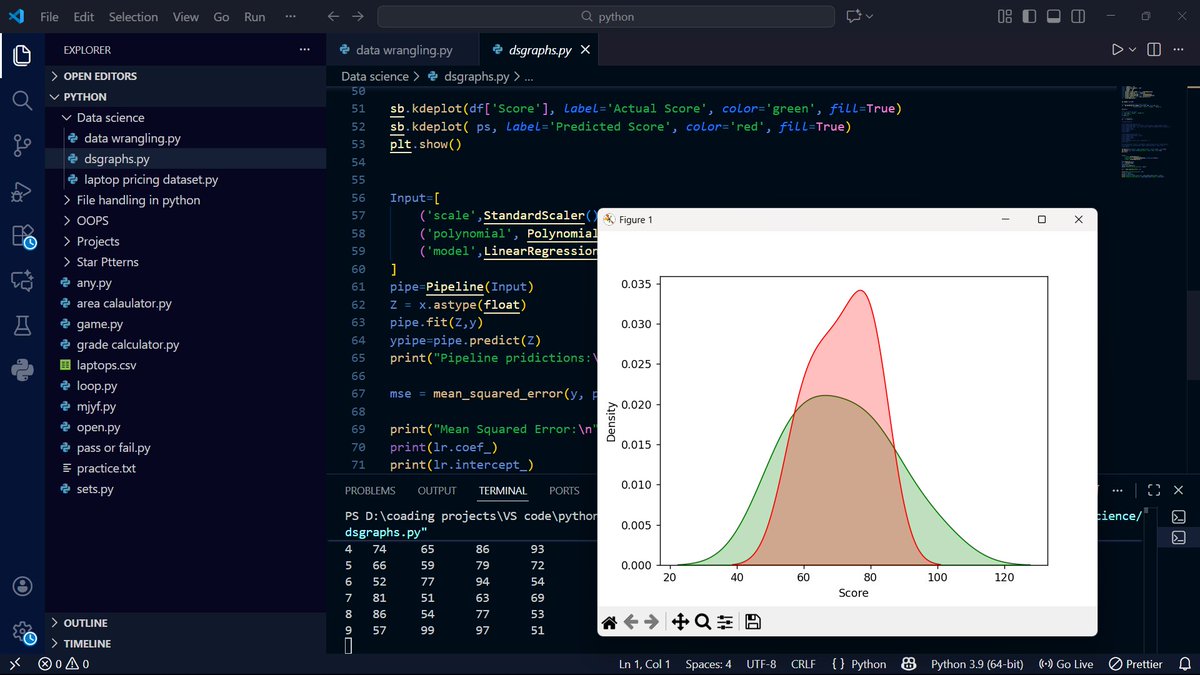Click Prettier in status bar
Screen dimensions: 1200x675
pyautogui.click(x=1135, y=664)
